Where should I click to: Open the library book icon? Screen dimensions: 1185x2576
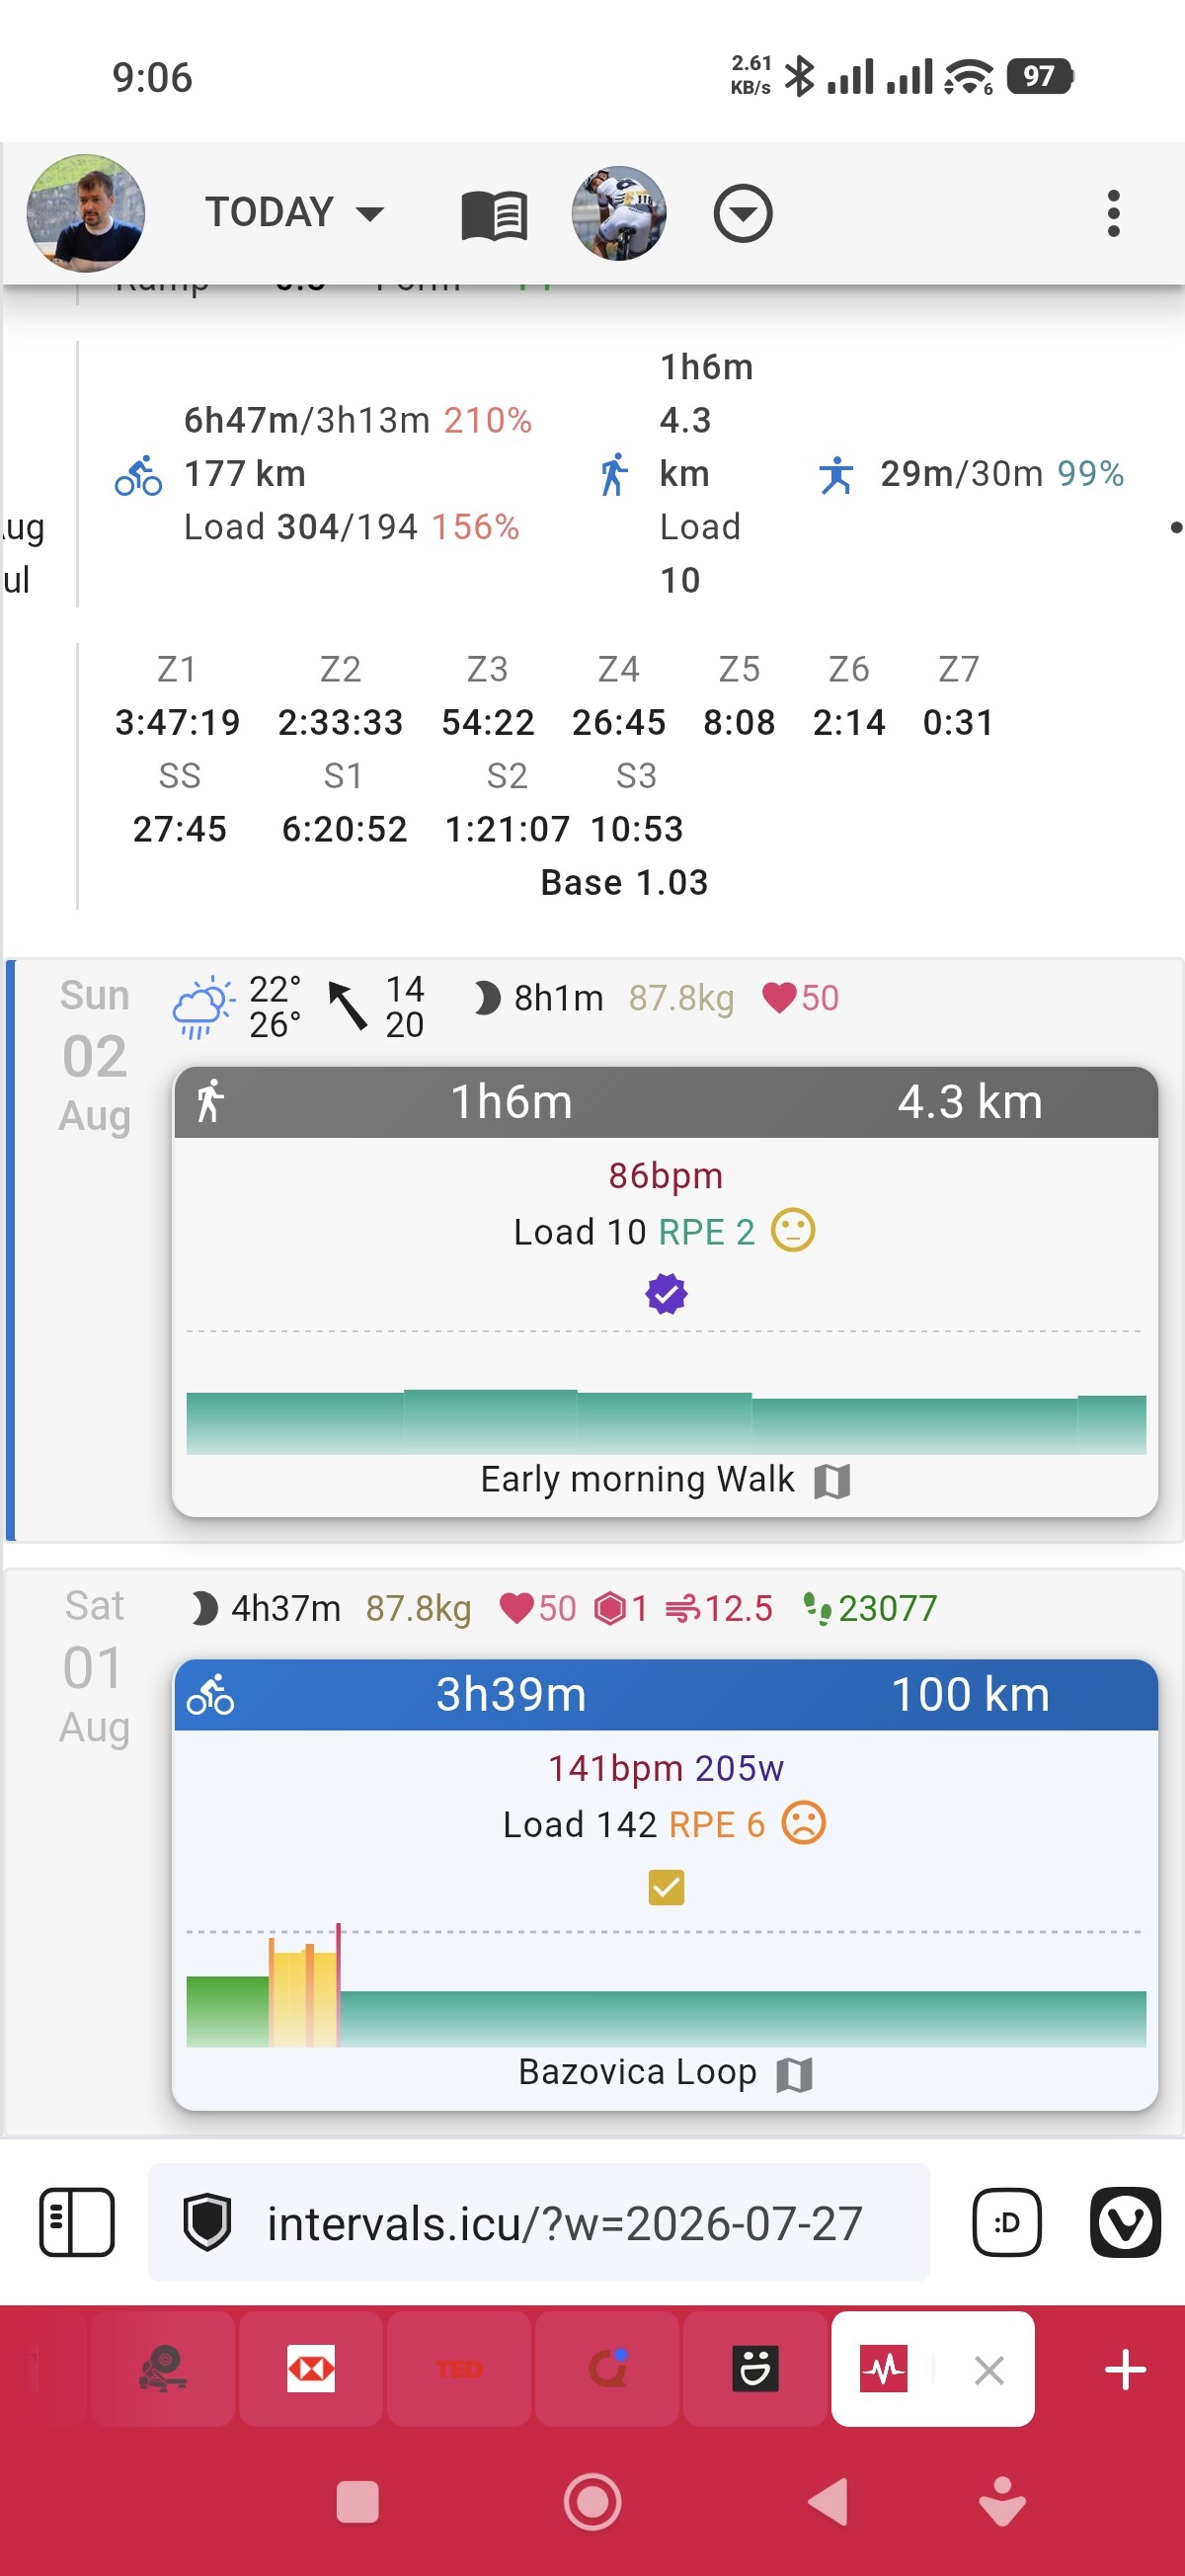pyautogui.click(x=494, y=215)
